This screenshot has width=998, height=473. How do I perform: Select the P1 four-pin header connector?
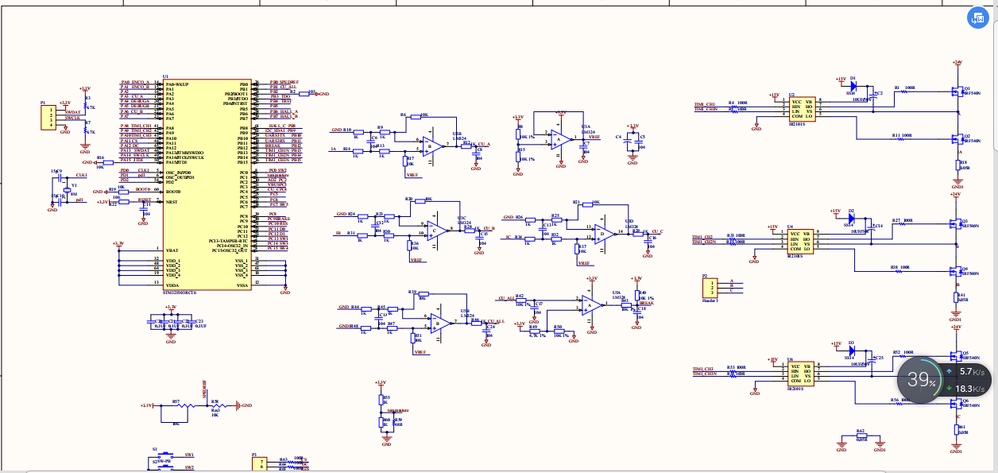click(x=49, y=118)
